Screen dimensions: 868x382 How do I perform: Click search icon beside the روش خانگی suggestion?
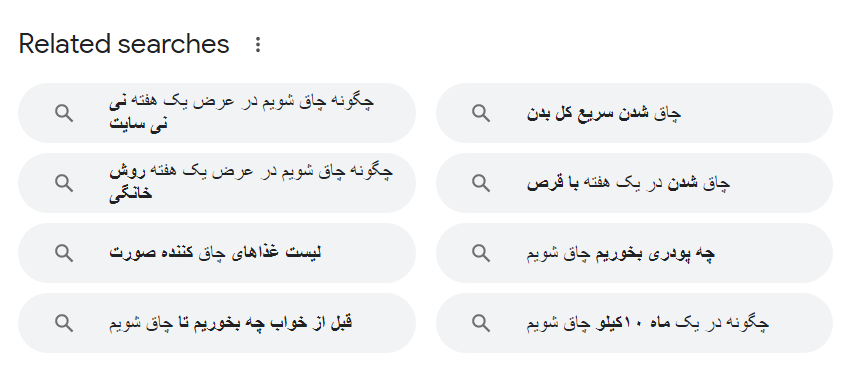point(64,183)
